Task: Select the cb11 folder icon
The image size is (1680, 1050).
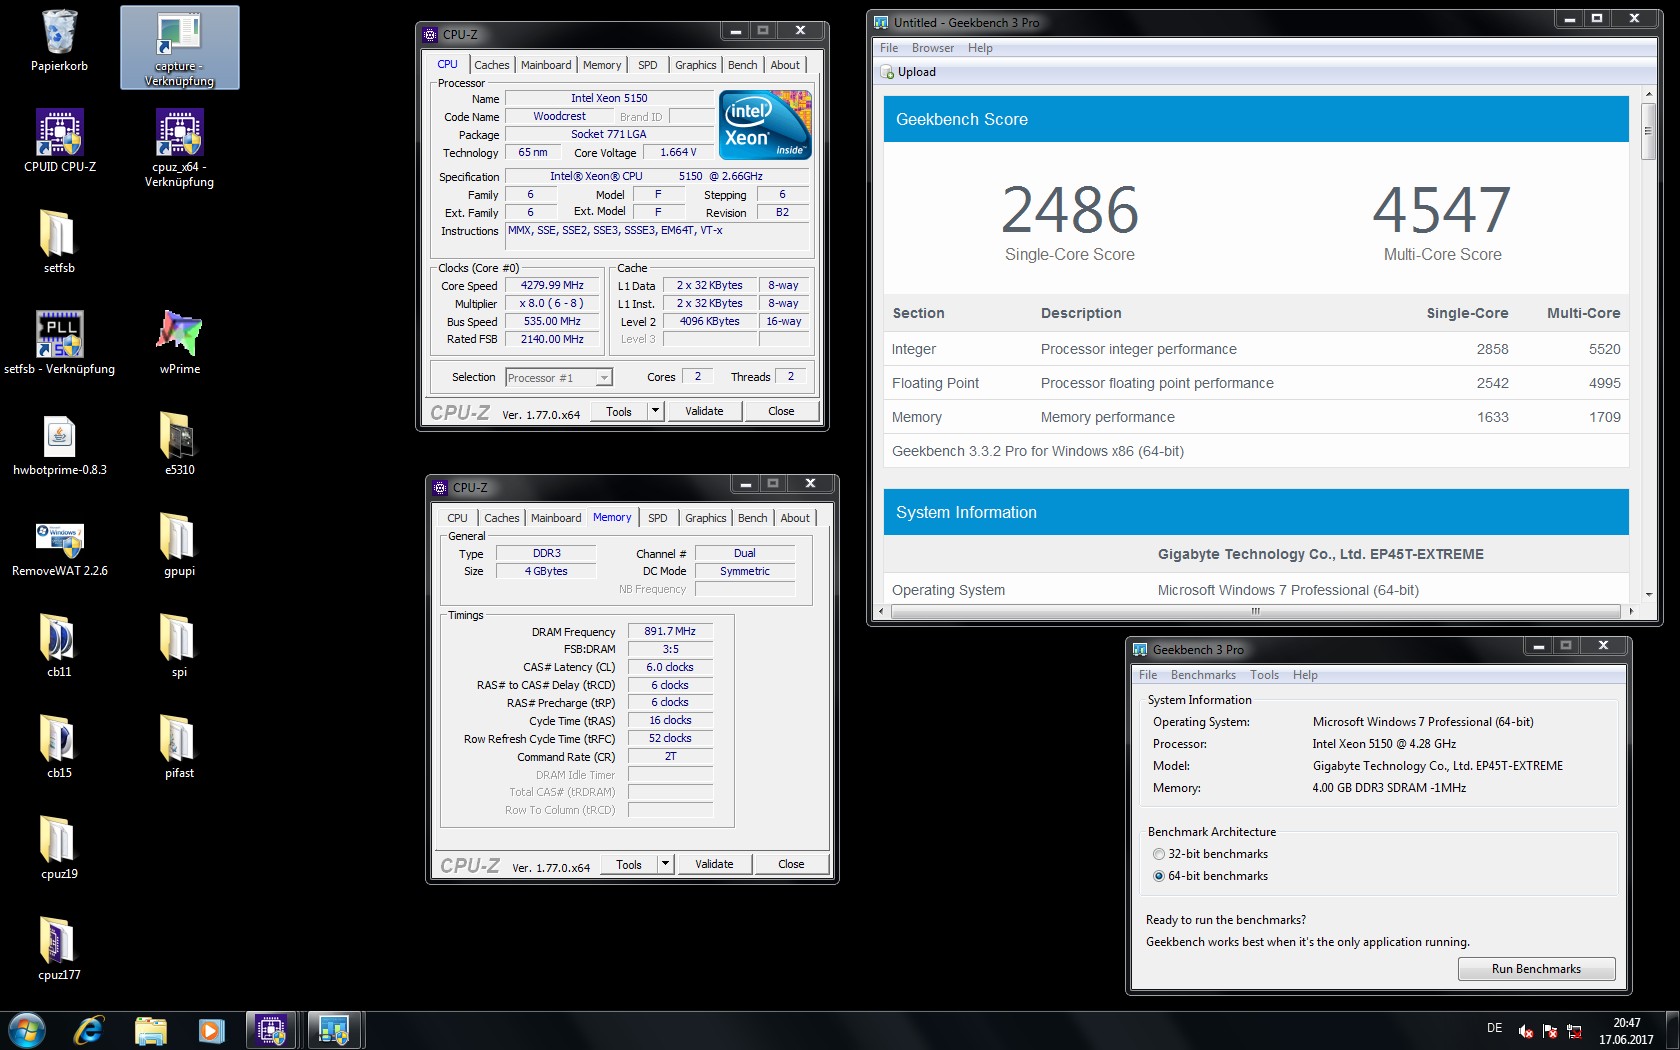Action: click(x=59, y=647)
